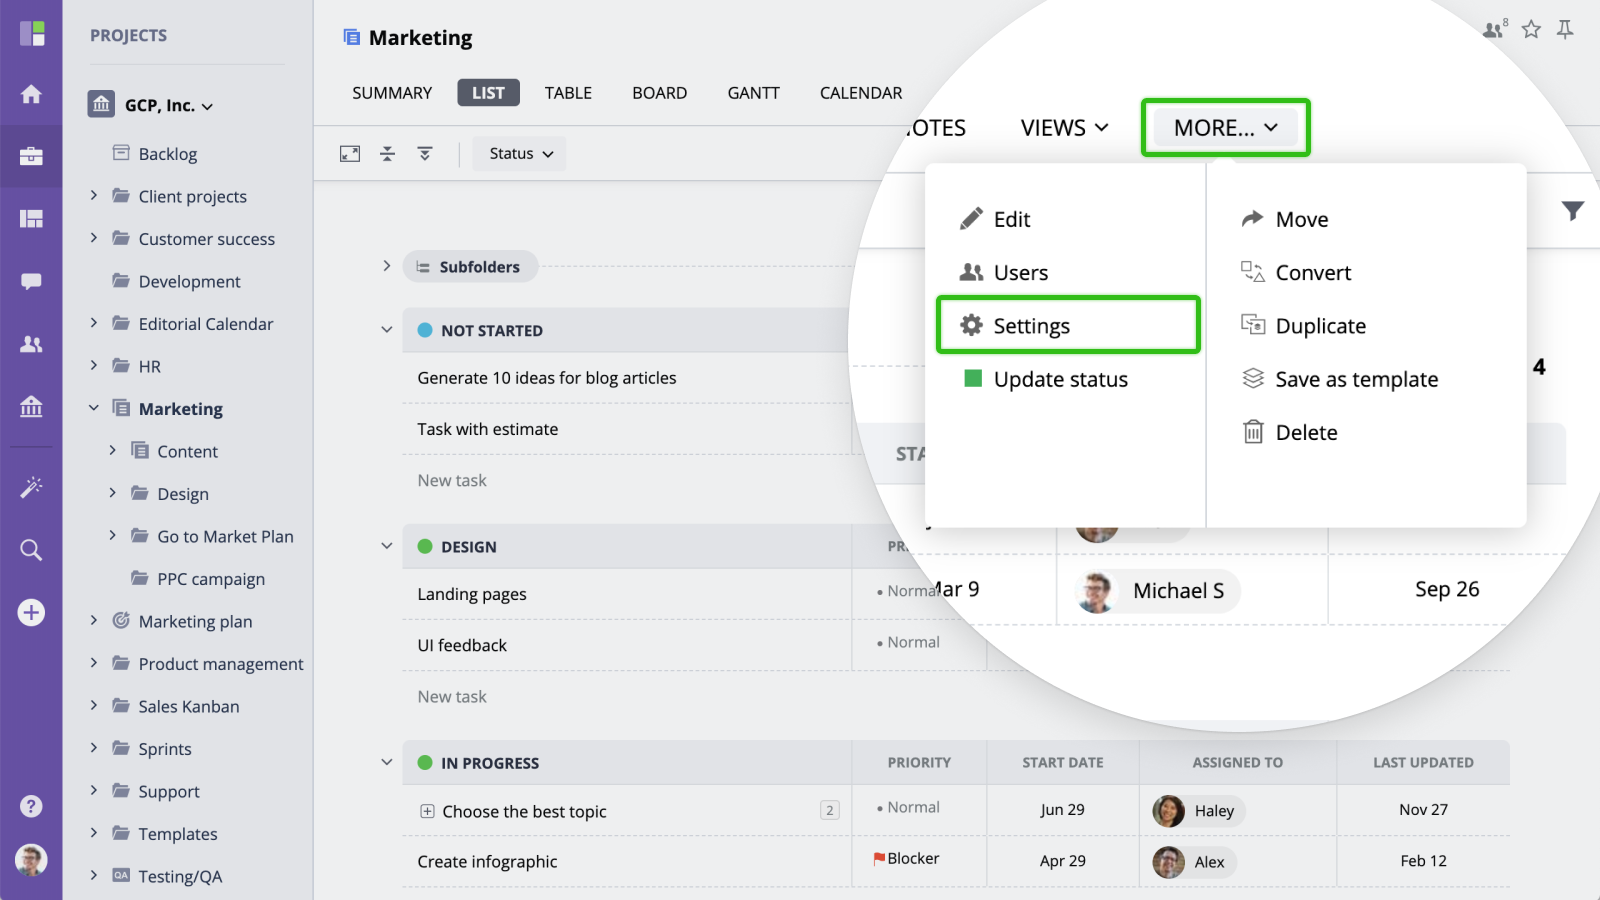Click the filter funnel icon
This screenshot has width=1600, height=900.
click(x=1573, y=211)
